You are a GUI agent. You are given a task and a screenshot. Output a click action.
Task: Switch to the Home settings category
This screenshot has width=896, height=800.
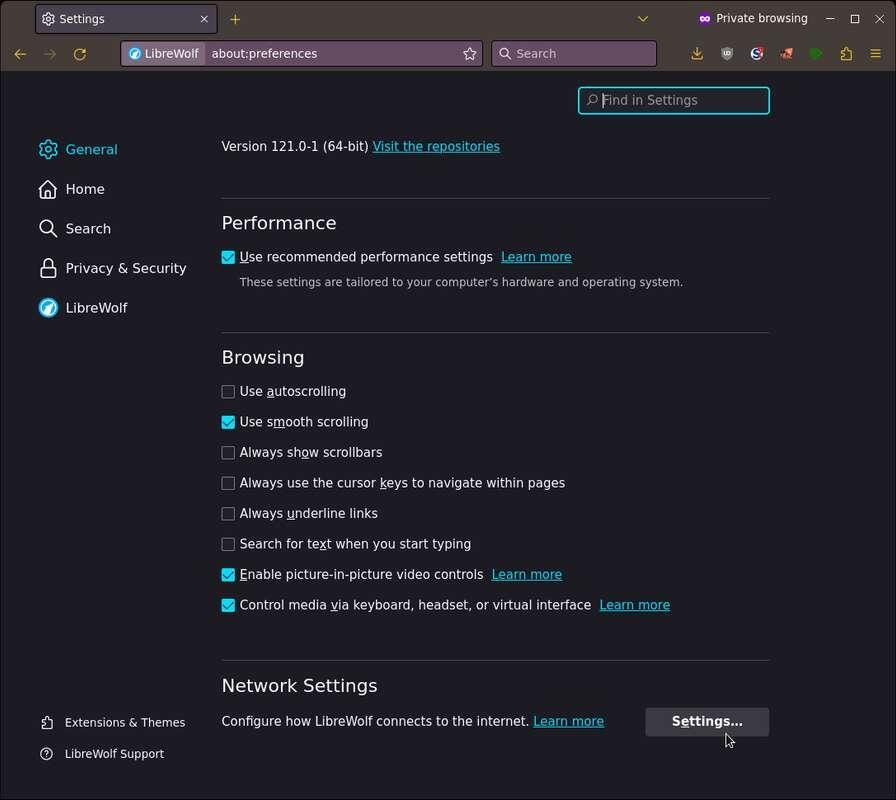click(x=85, y=189)
